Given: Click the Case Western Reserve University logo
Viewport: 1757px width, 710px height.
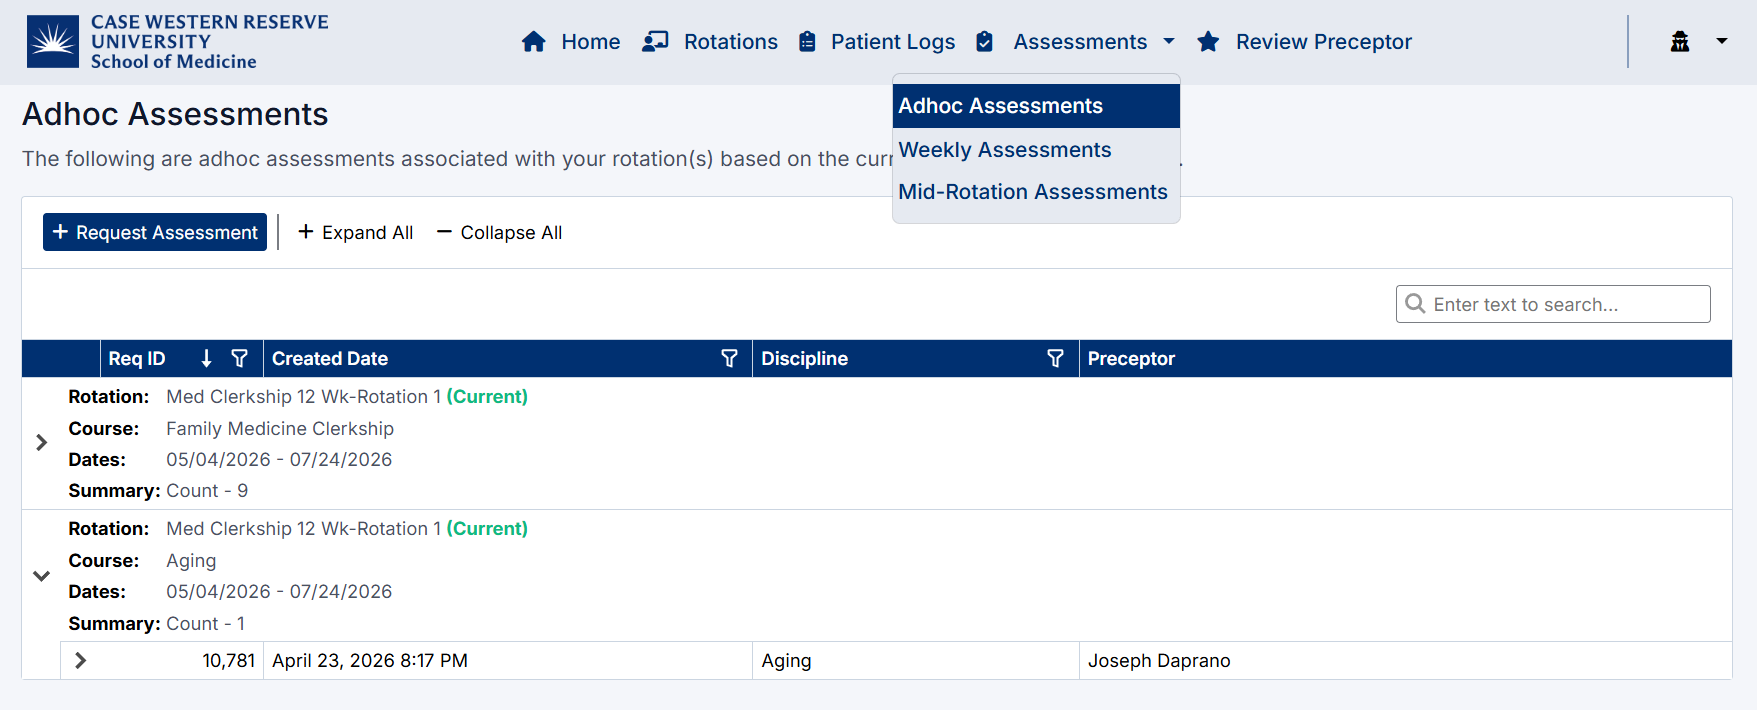Looking at the screenshot, I should [53, 42].
